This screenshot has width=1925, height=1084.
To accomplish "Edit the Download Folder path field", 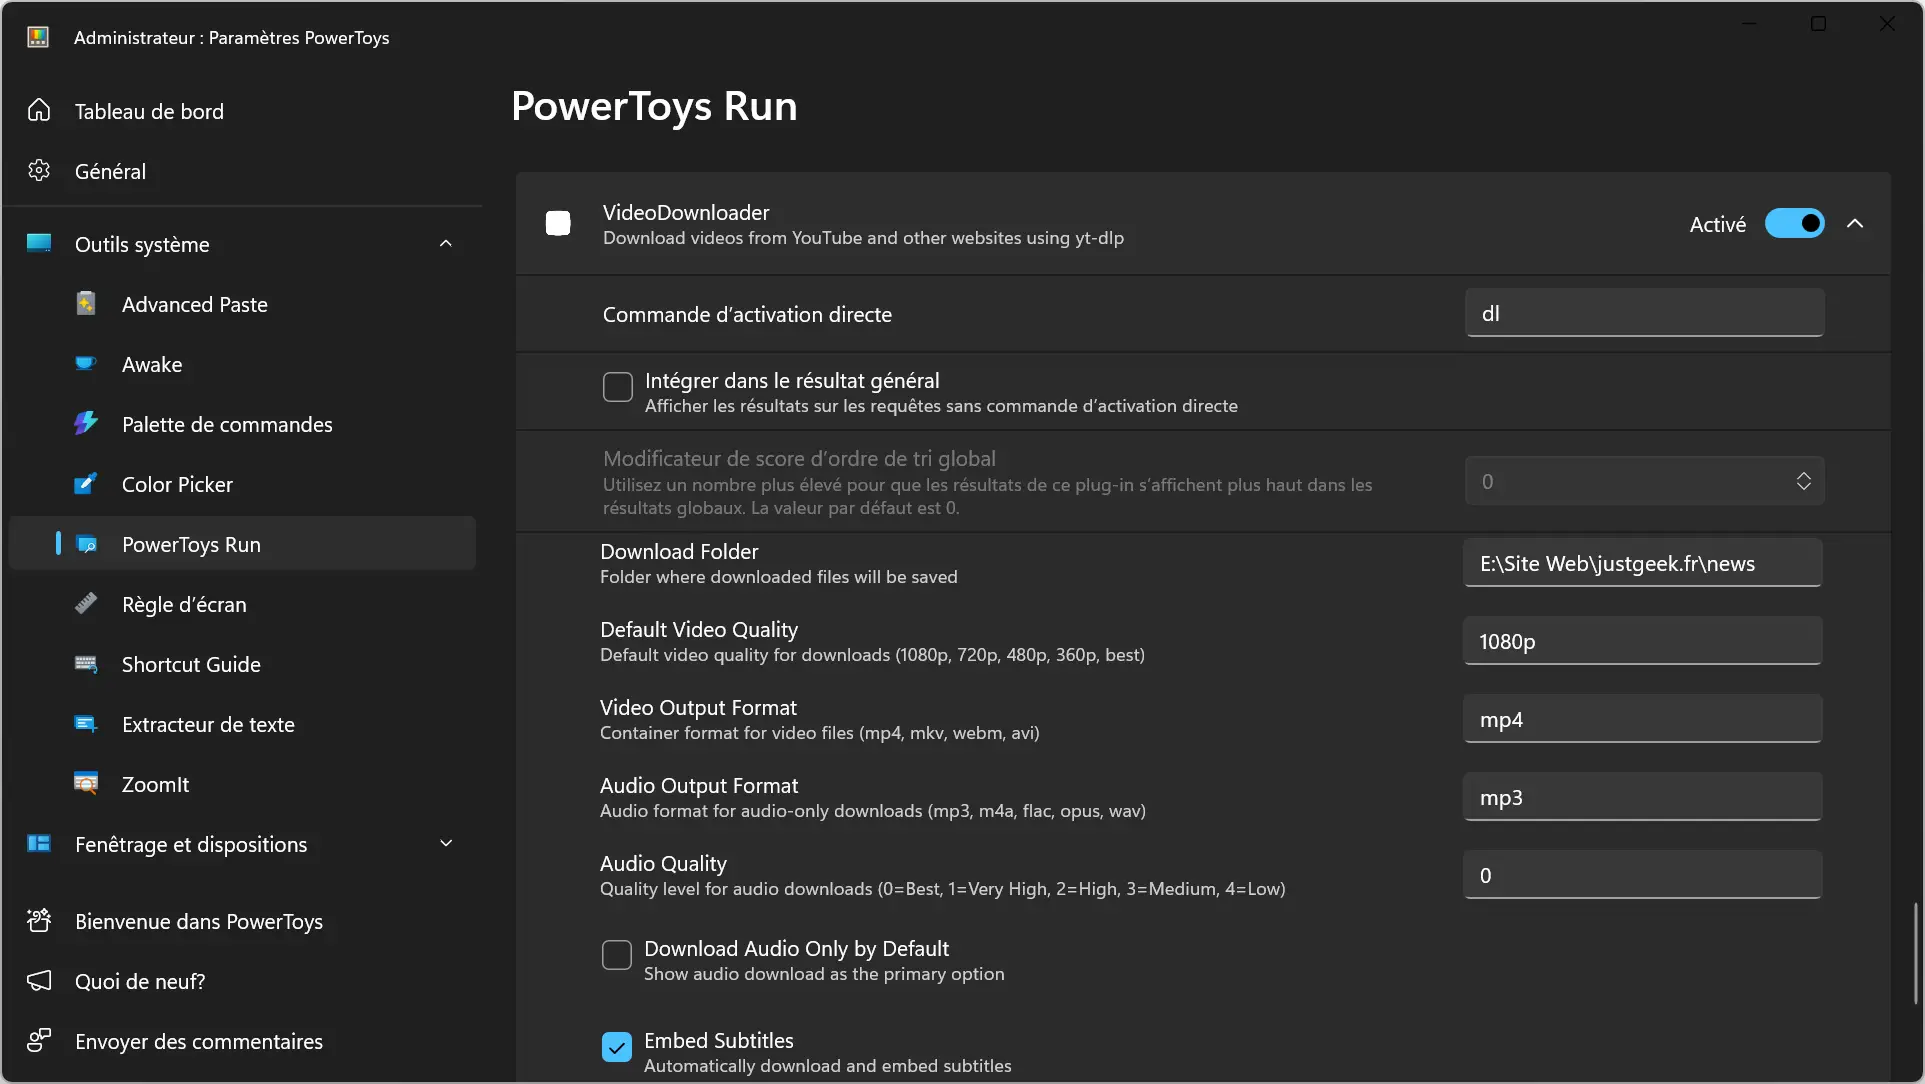I will 1642,563.
